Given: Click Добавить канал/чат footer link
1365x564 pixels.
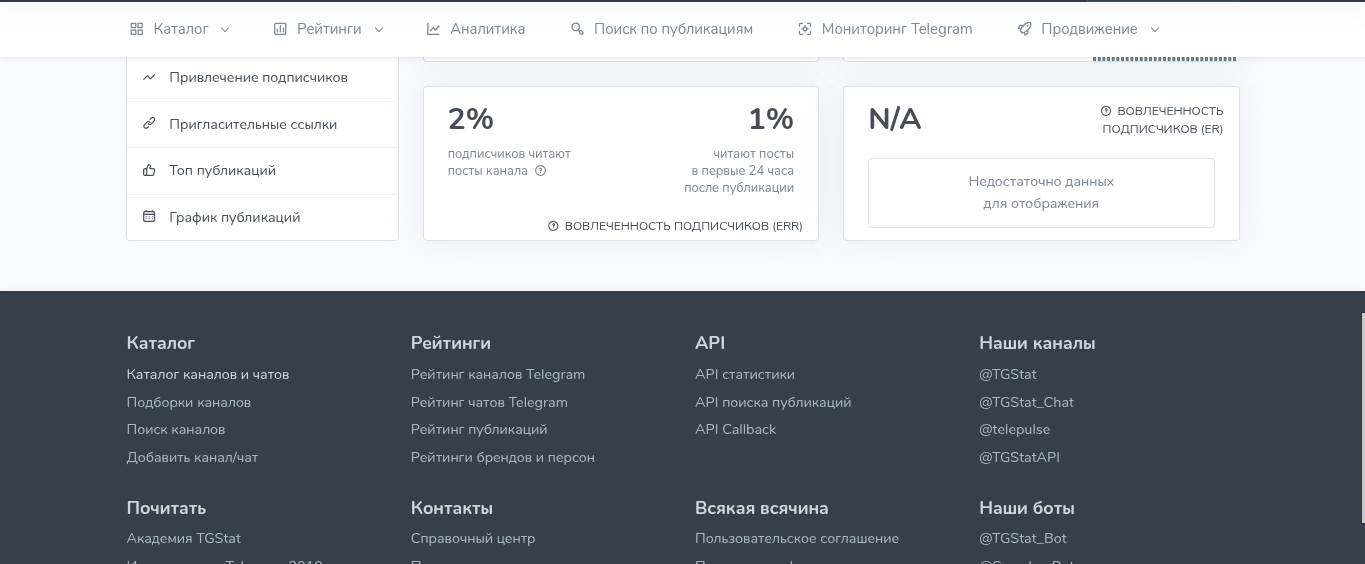Looking at the screenshot, I should pos(192,457).
